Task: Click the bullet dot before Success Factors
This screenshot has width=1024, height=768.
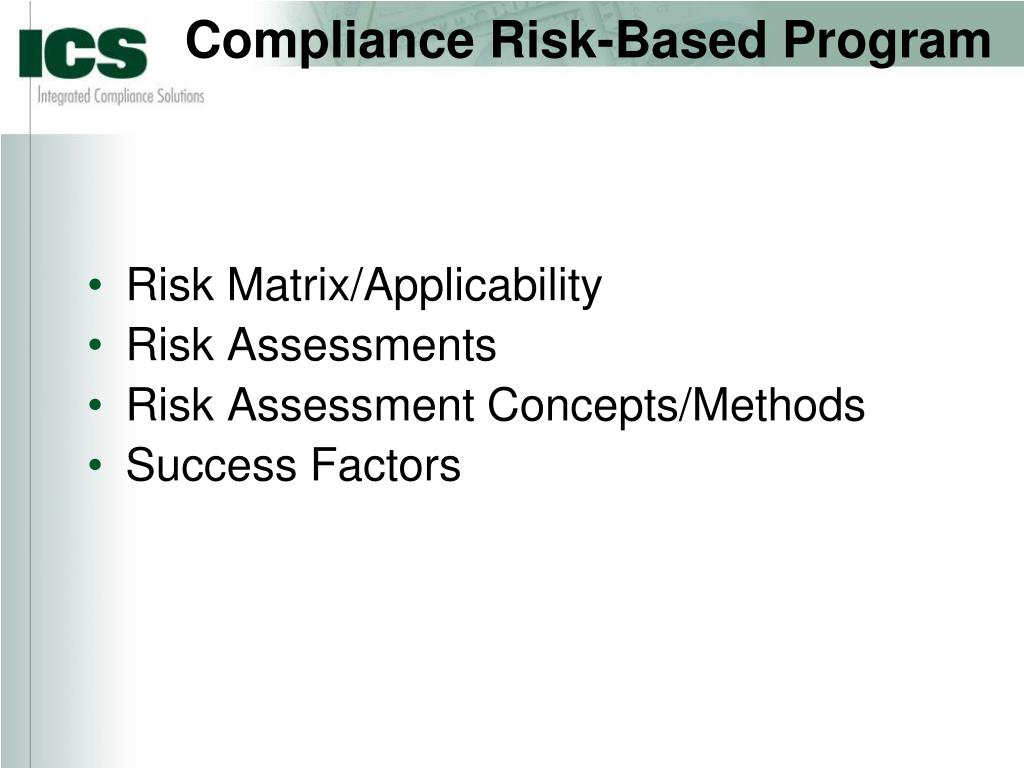Action: (94, 468)
